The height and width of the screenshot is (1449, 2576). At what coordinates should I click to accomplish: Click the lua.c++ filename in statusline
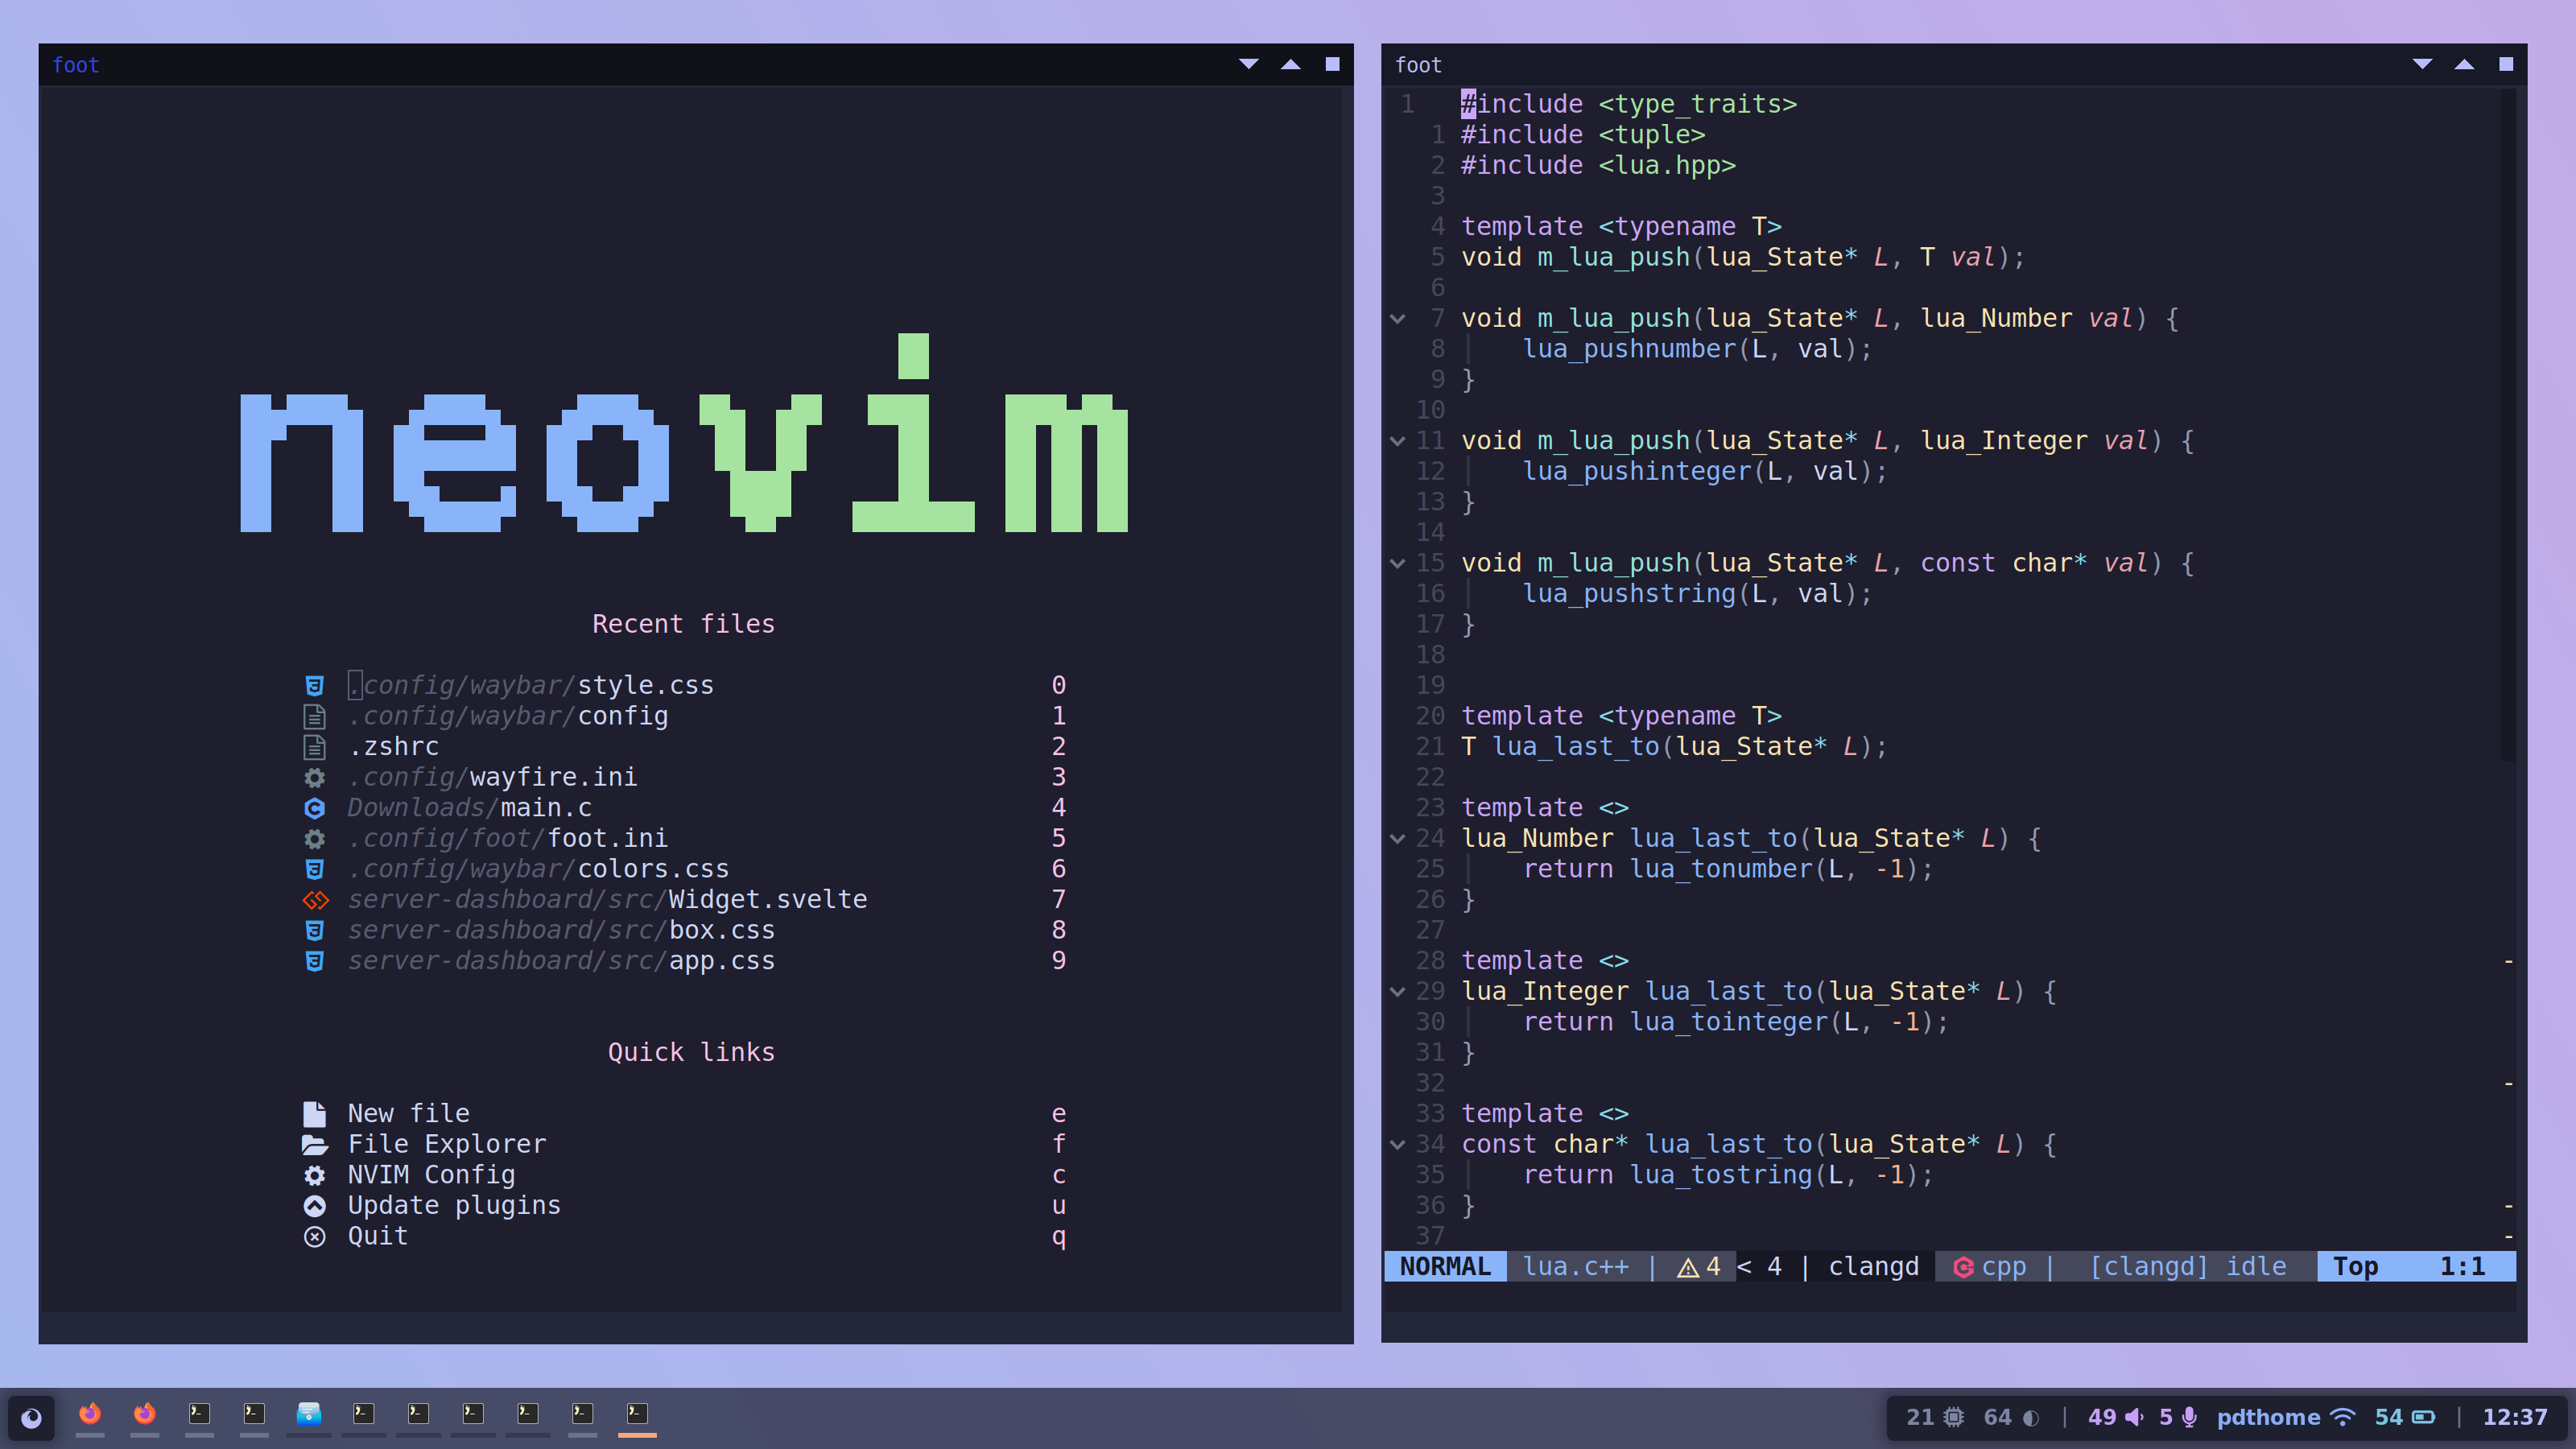(1575, 1267)
